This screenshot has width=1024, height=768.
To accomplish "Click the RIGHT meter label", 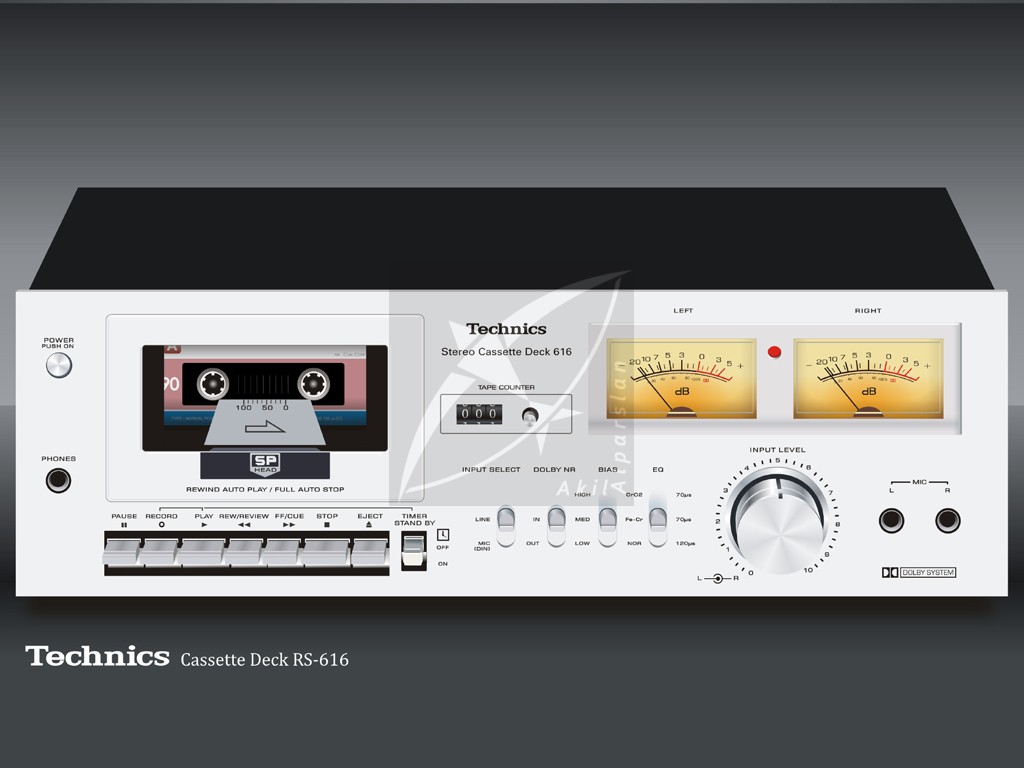I will 868,311.
